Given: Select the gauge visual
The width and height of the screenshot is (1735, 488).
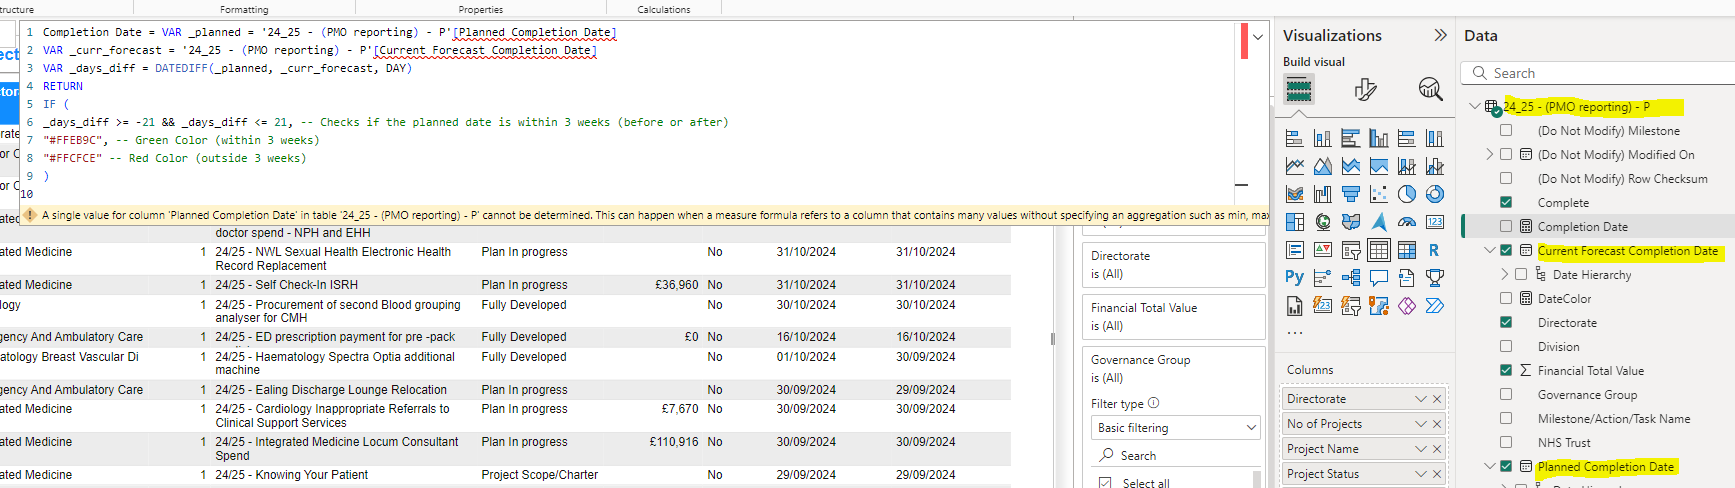Looking at the screenshot, I should (1406, 222).
